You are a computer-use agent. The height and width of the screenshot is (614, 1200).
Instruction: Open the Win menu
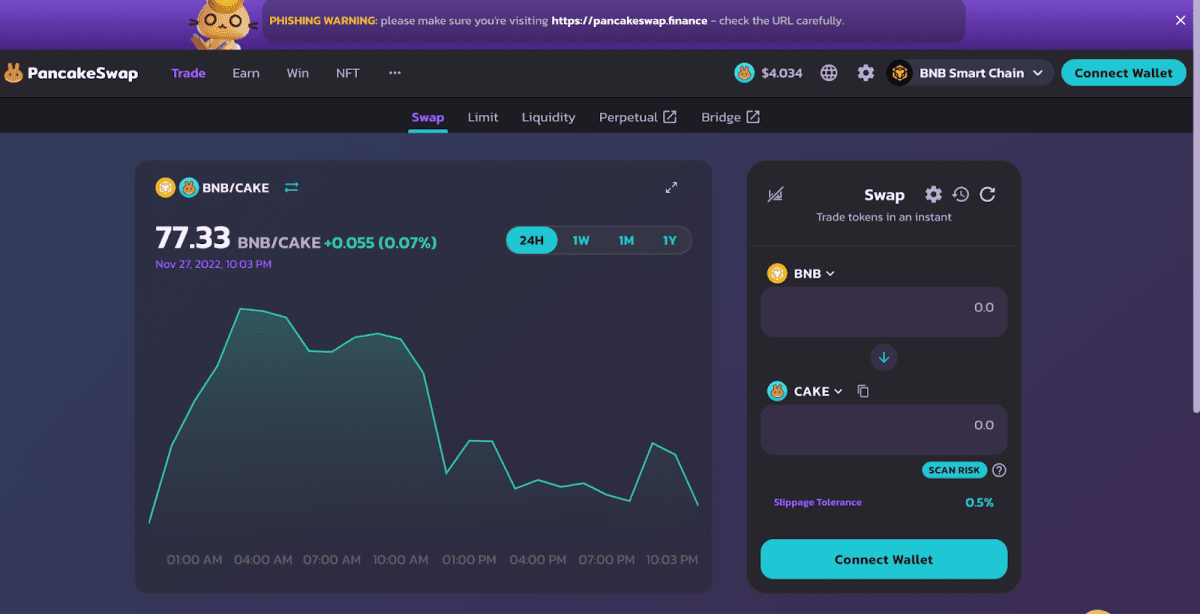pyautogui.click(x=298, y=73)
